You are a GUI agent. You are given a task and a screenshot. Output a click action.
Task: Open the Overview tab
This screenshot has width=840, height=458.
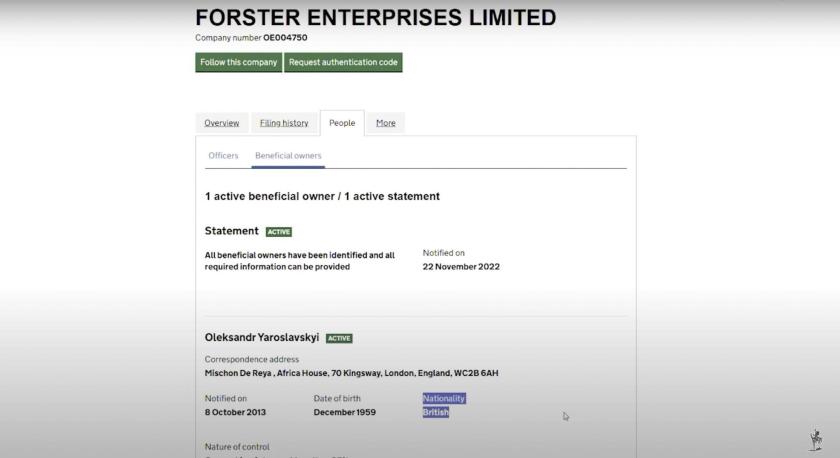point(222,123)
